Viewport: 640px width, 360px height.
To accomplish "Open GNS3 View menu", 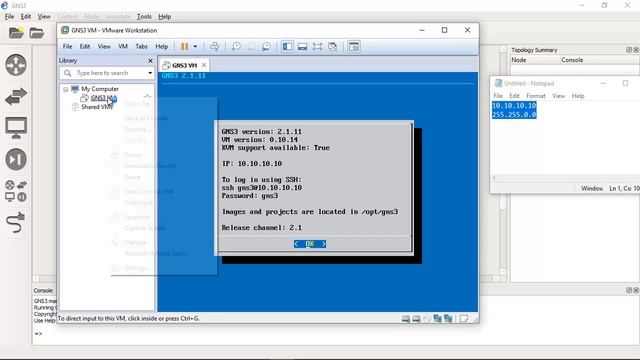I will coord(44,17).
